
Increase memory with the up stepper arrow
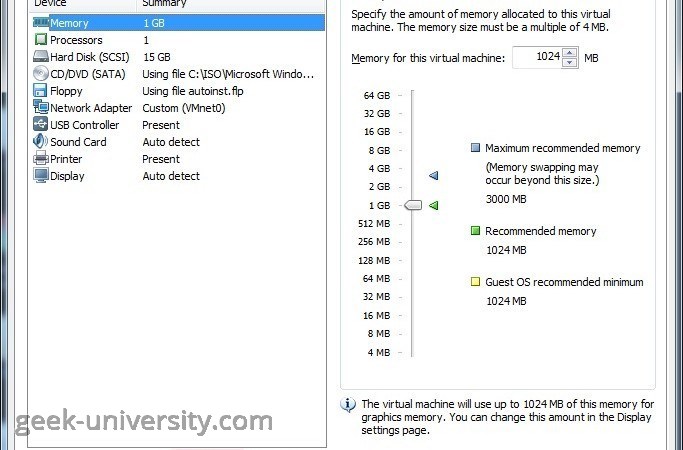(570, 53)
